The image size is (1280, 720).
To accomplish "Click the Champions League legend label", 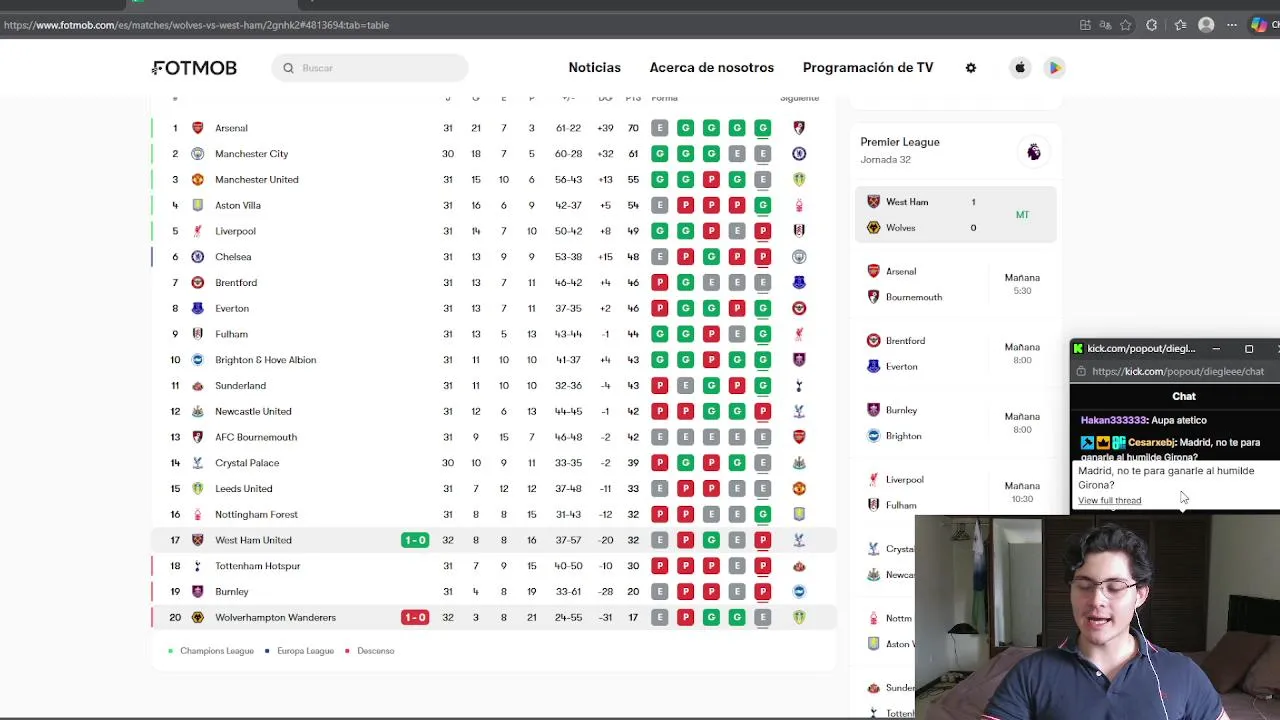I will coord(216,651).
